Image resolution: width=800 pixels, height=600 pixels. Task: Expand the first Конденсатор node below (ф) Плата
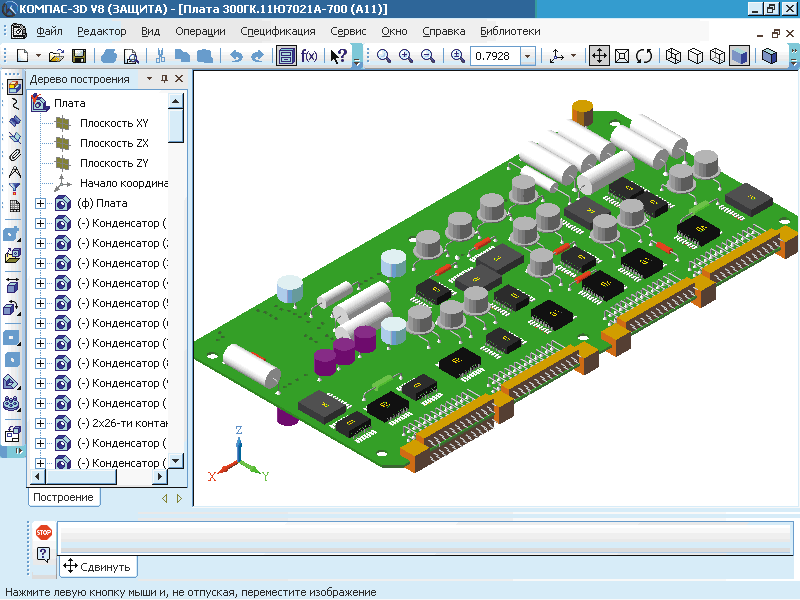click(x=40, y=223)
